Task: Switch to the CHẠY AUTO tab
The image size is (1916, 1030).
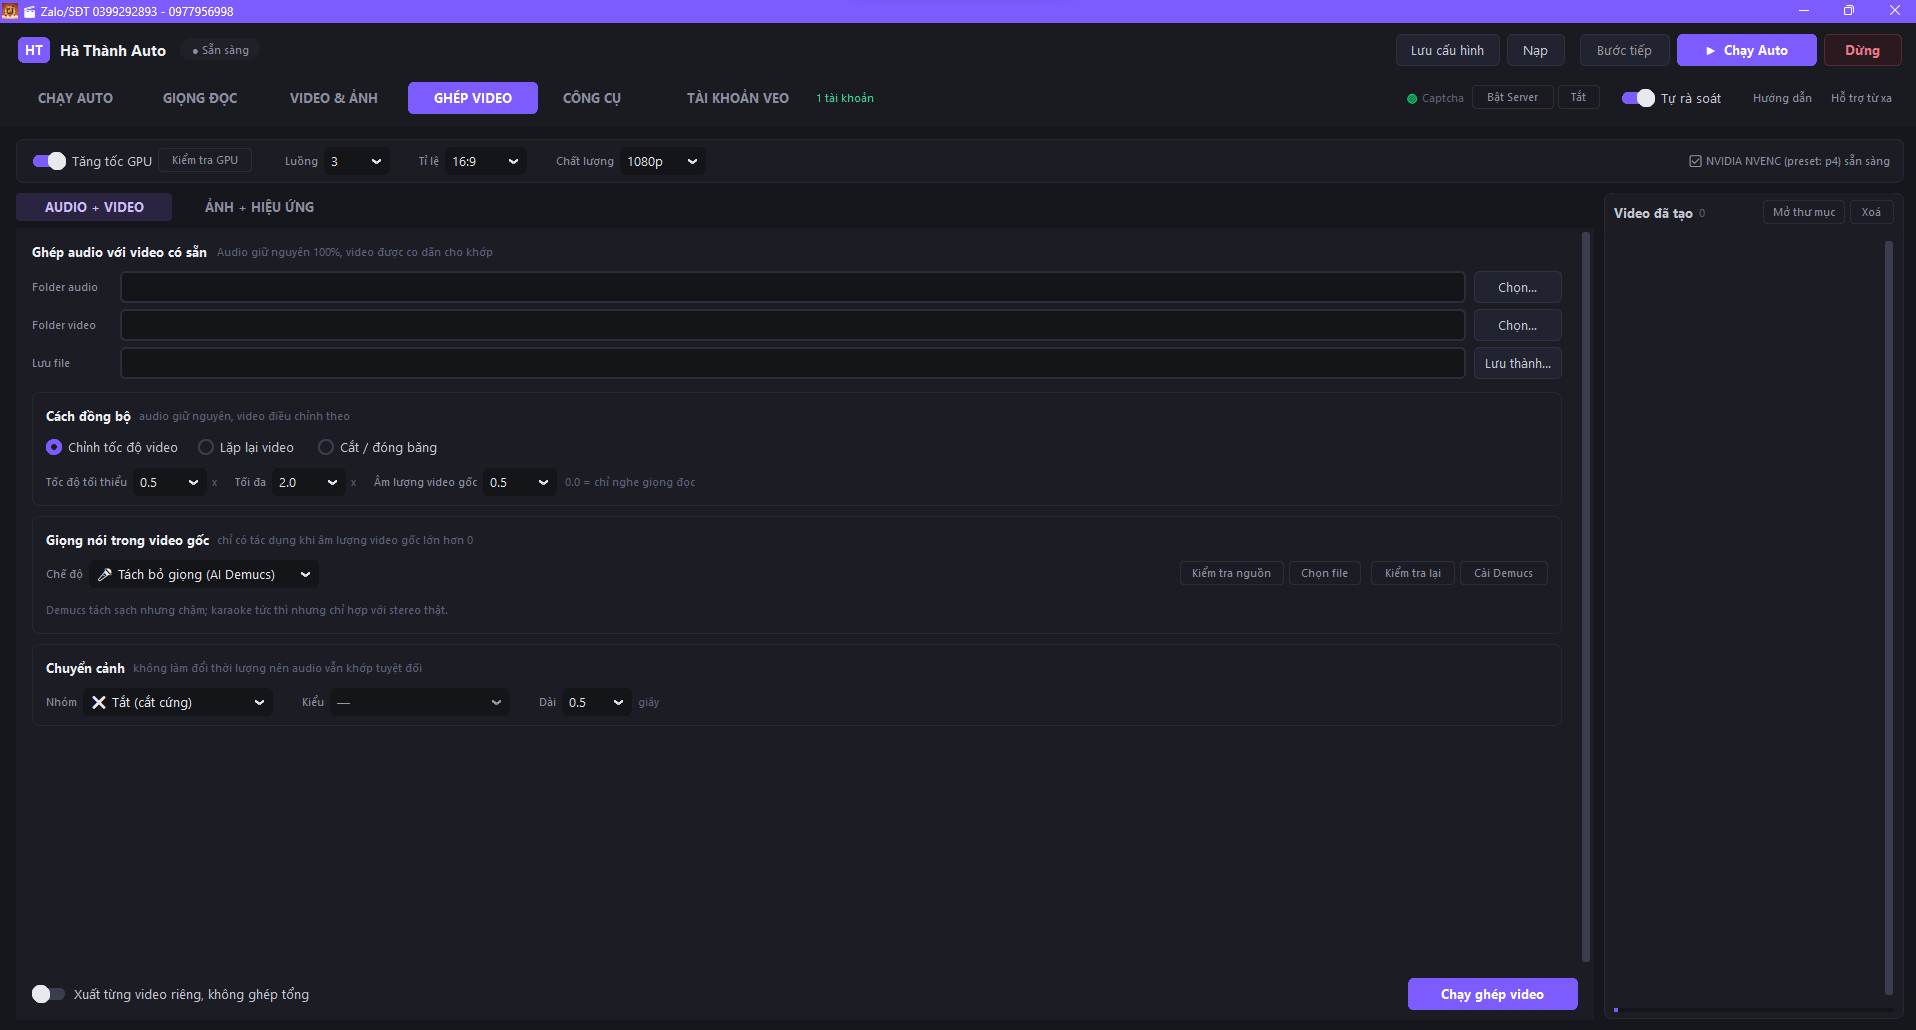Action: coord(75,98)
